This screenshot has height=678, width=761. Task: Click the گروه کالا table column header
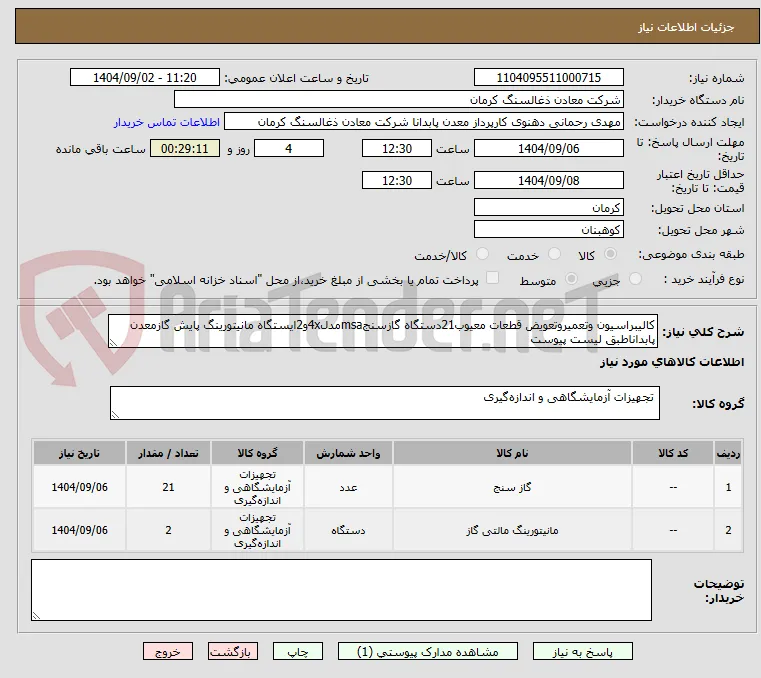tap(257, 453)
